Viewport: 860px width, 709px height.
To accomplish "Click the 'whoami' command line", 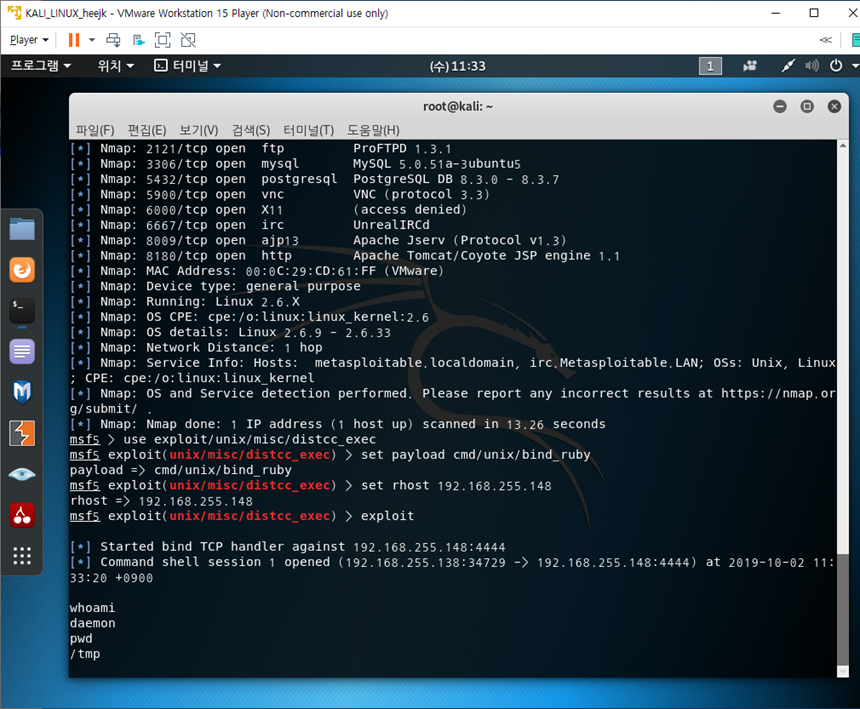I will click(x=92, y=608).
